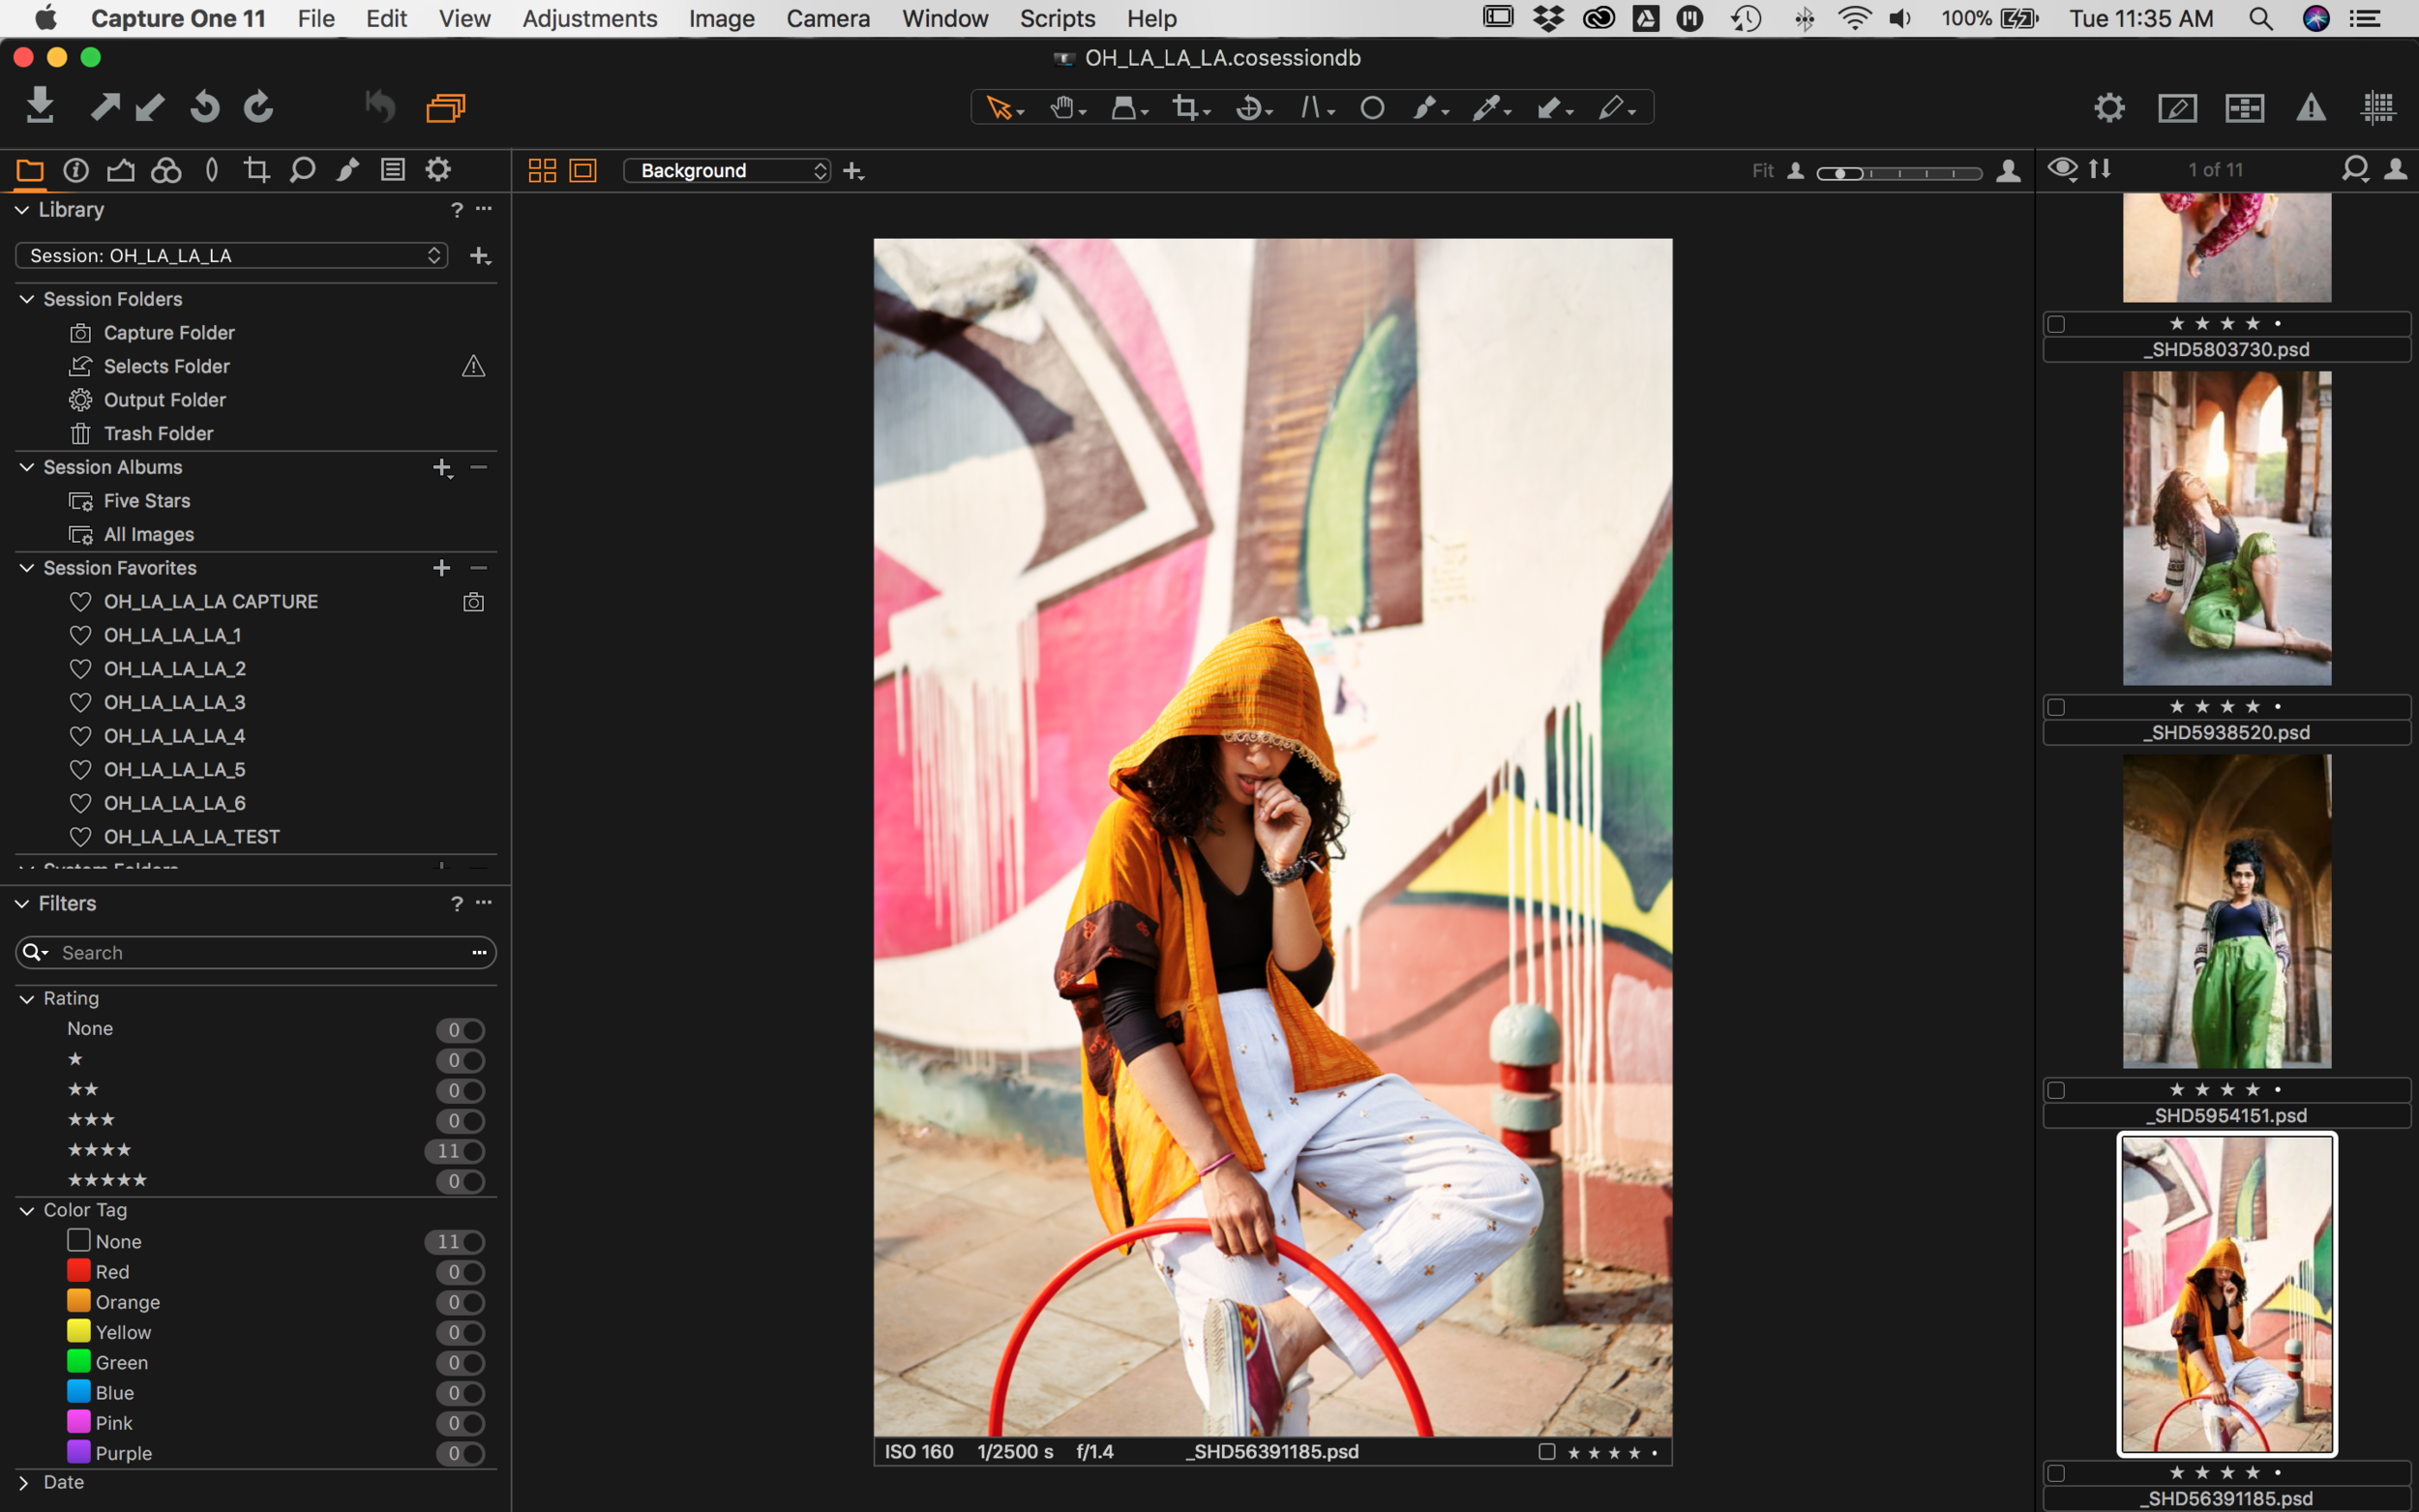Select the white balance eyedropper tool
This screenshot has width=2419, height=1512.
(x=1489, y=108)
